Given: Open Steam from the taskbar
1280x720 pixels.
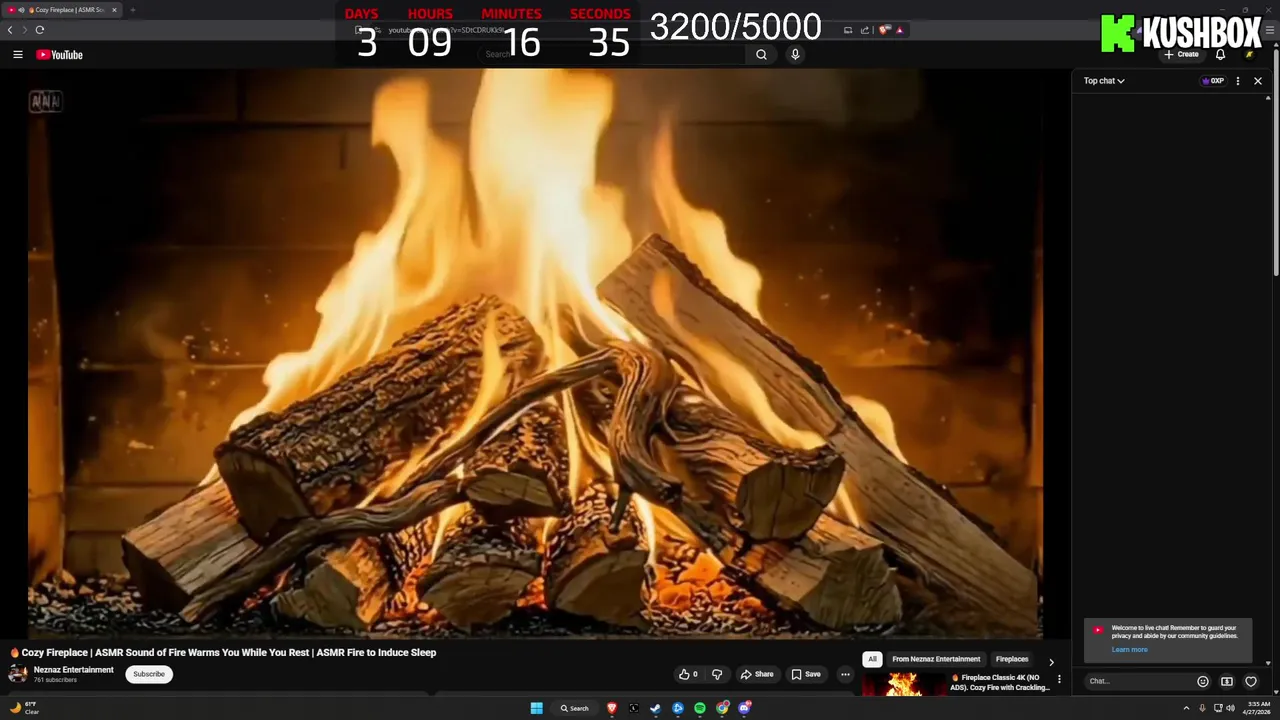Looking at the screenshot, I should (655, 708).
